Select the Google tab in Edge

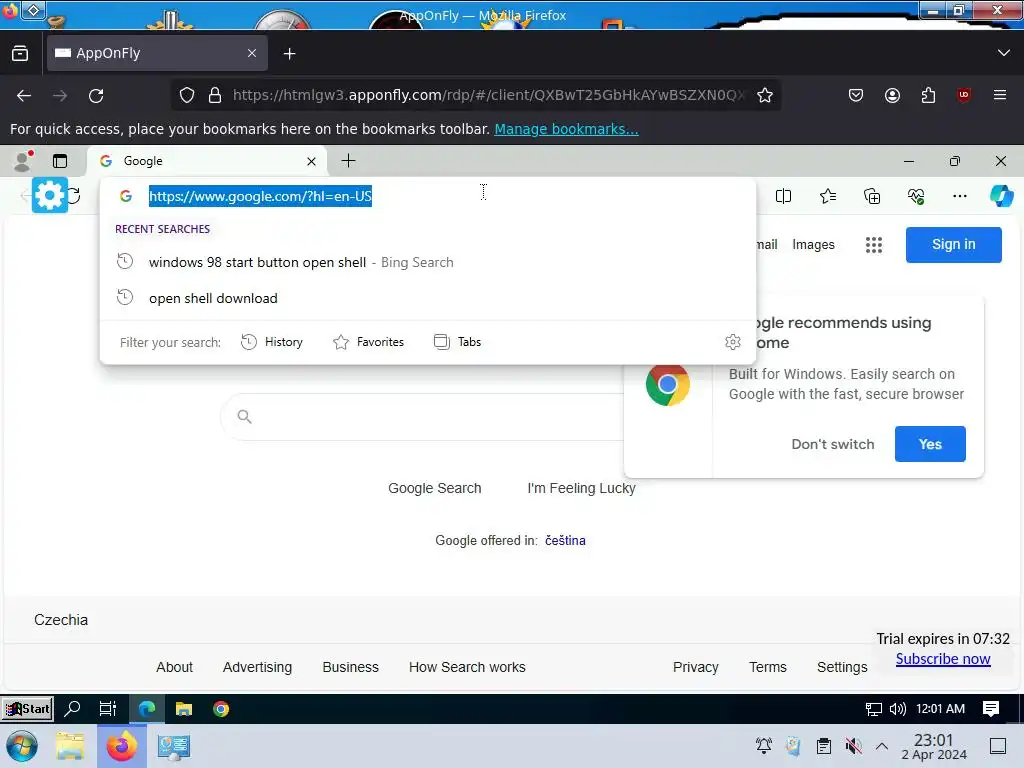click(207, 161)
